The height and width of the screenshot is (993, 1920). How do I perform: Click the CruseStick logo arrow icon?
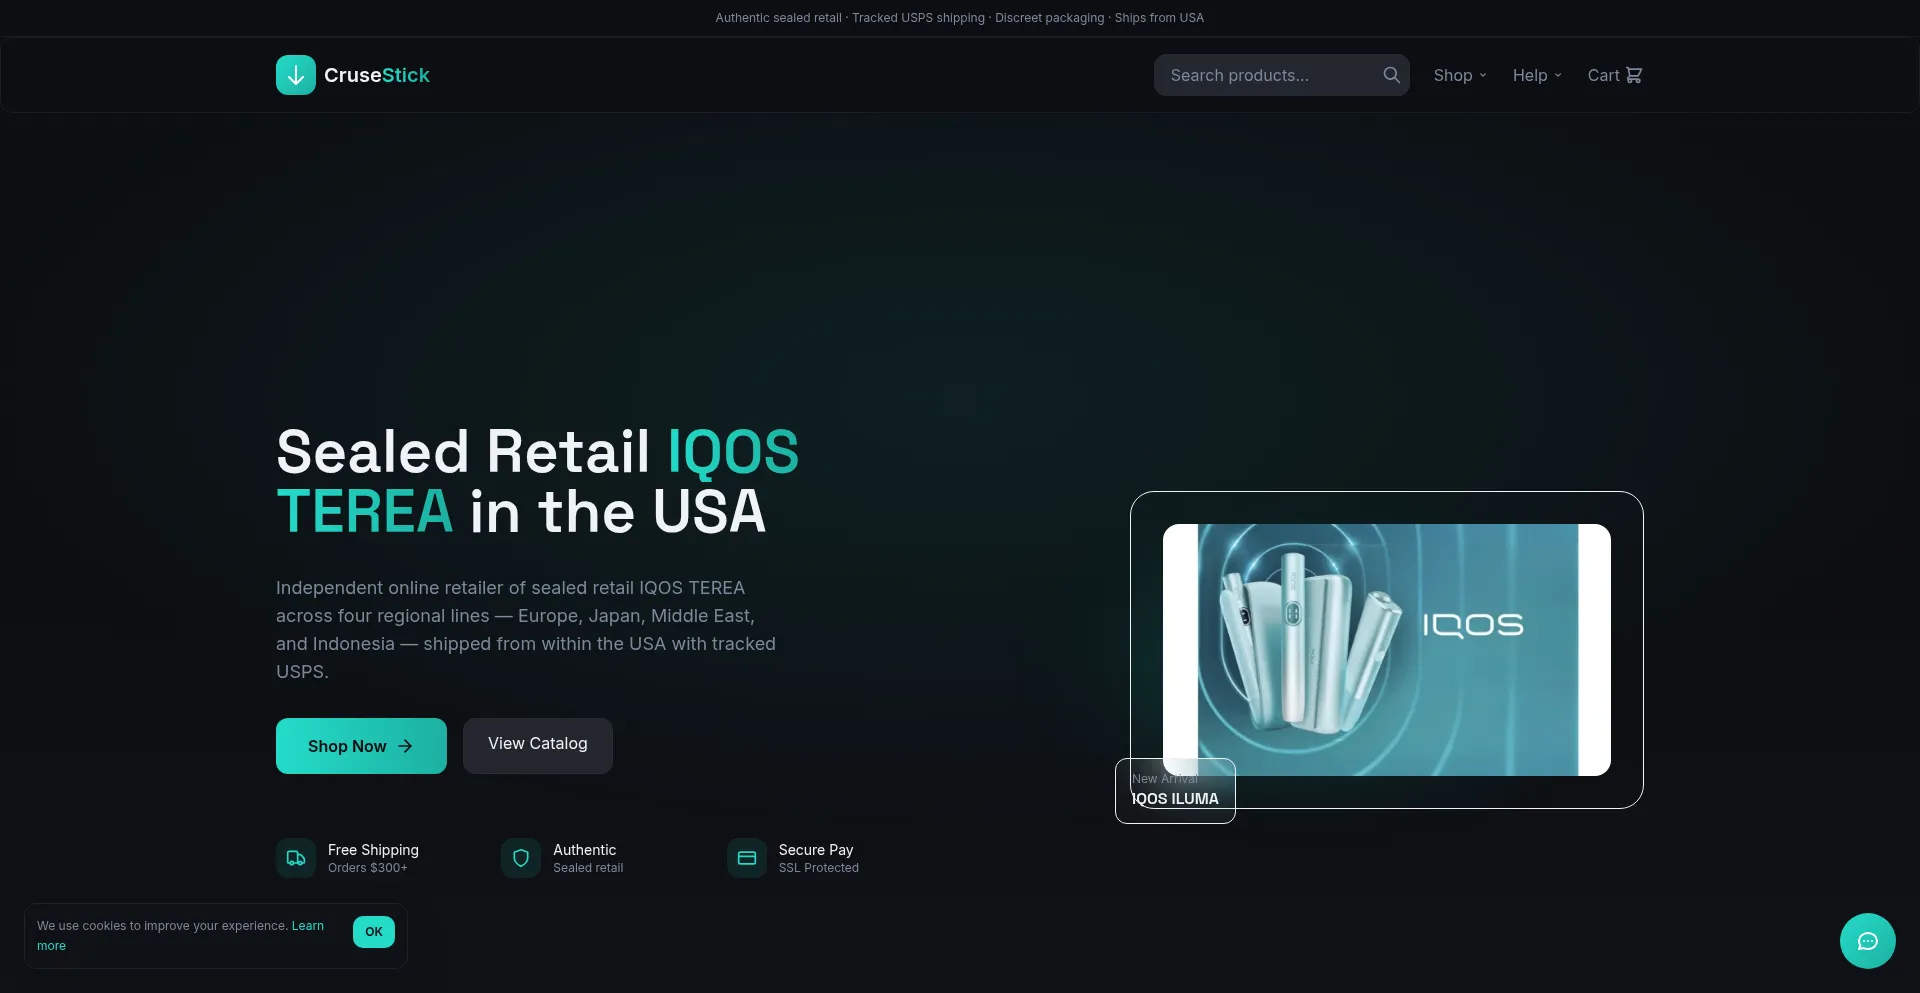point(296,75)
